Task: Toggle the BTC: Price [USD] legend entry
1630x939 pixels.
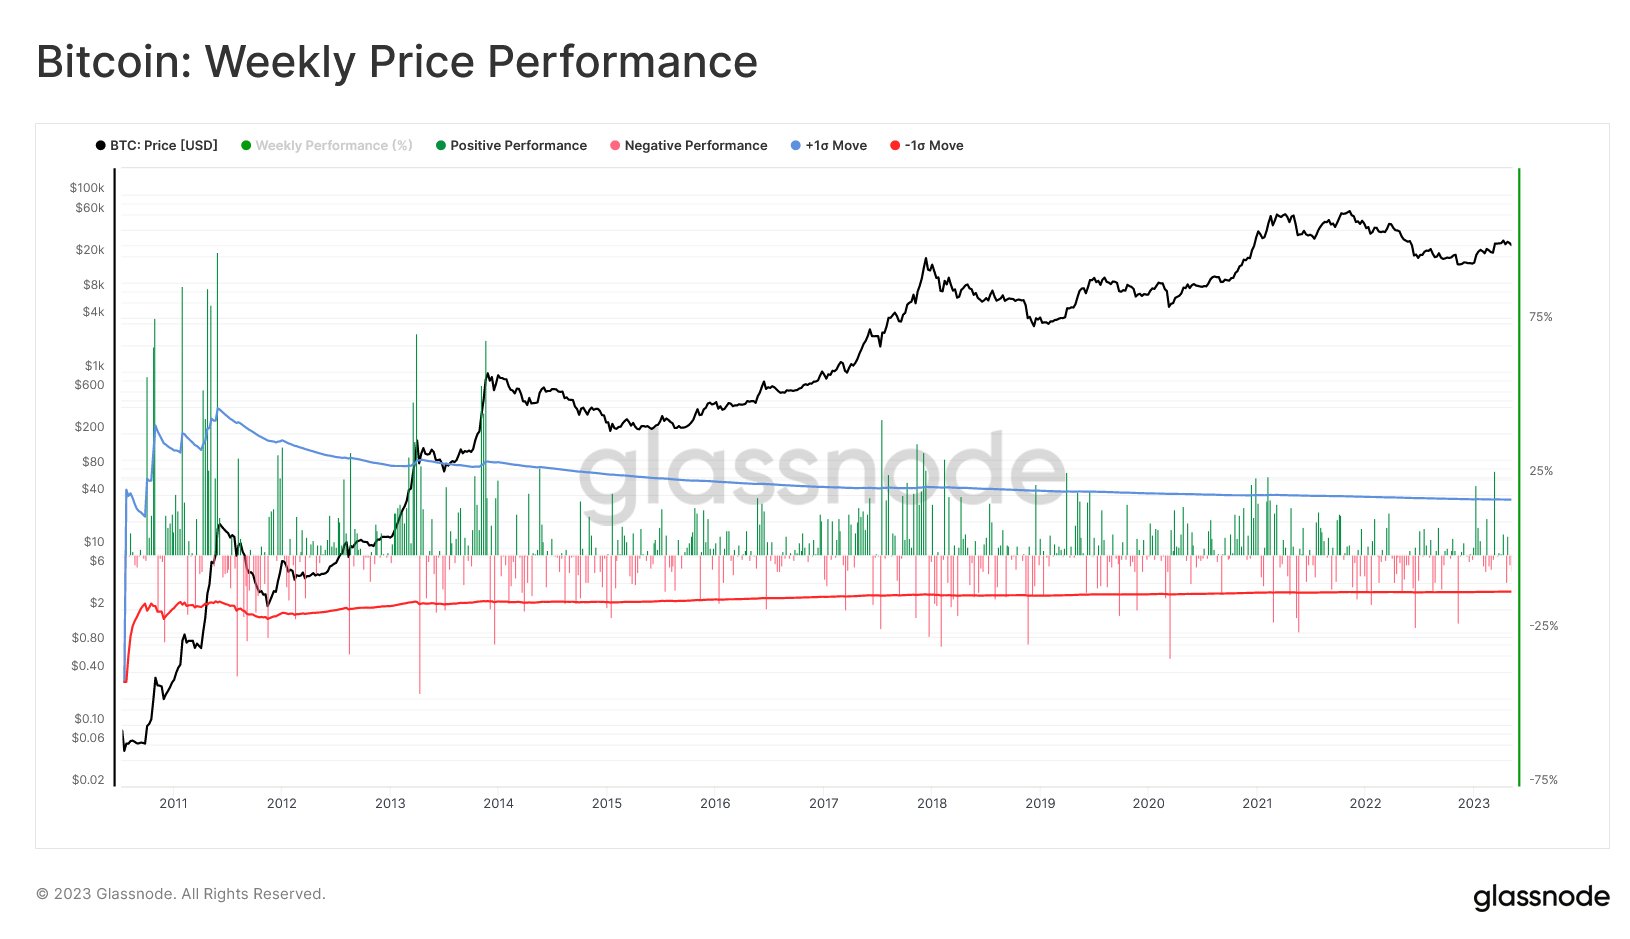Action: 157,146
